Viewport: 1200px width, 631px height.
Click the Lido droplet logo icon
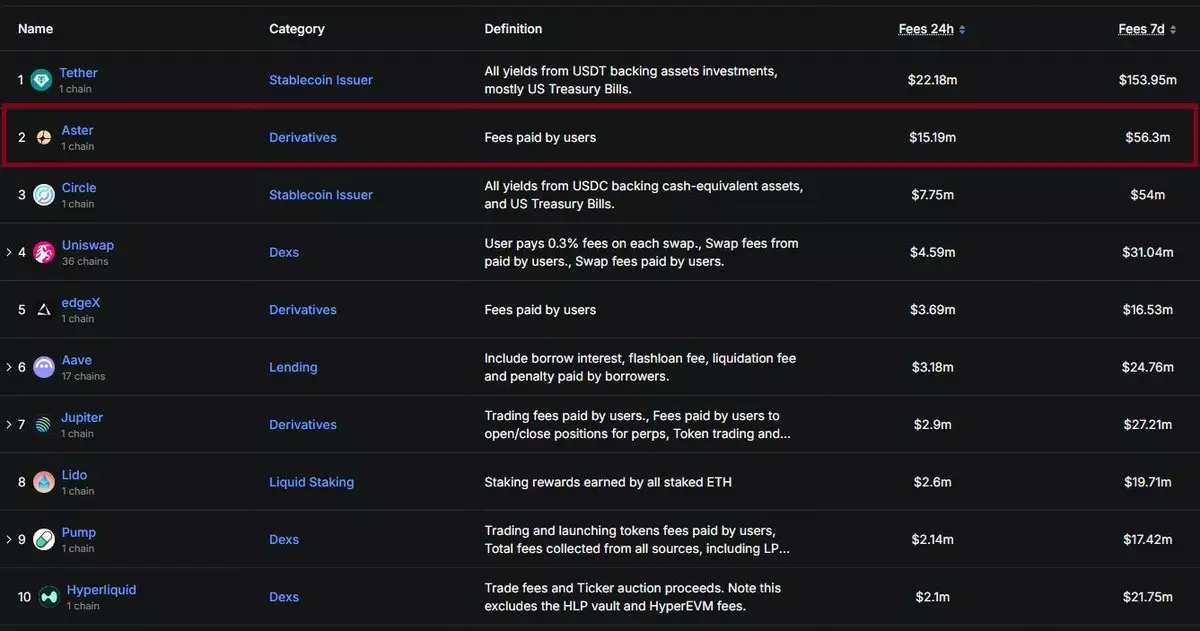(44, 482)
